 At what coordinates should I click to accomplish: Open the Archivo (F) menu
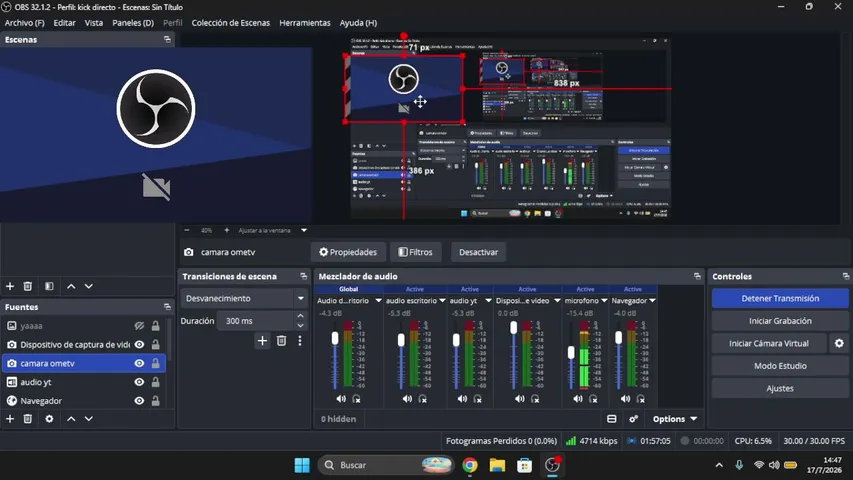point(24,23)
